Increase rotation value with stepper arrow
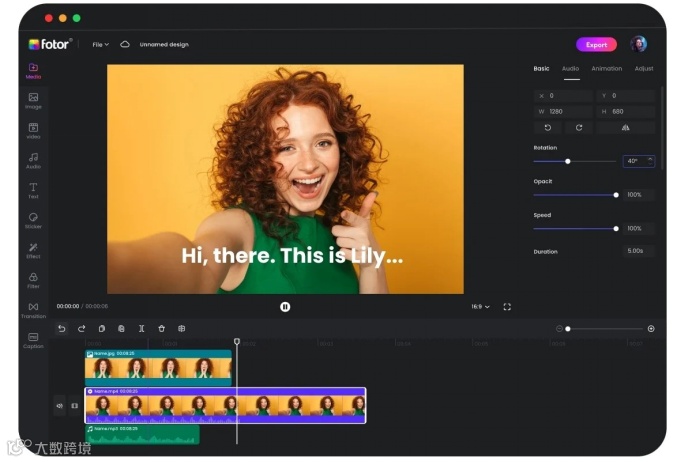The width and height of the screenshot is (693, 462). point(650,159)
